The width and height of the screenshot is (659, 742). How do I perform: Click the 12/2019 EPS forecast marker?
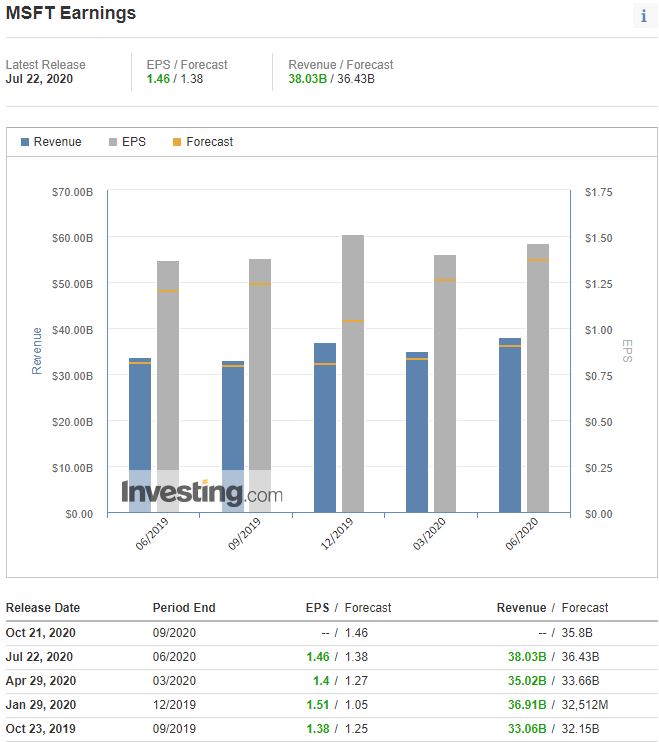[x=353, y=321]
